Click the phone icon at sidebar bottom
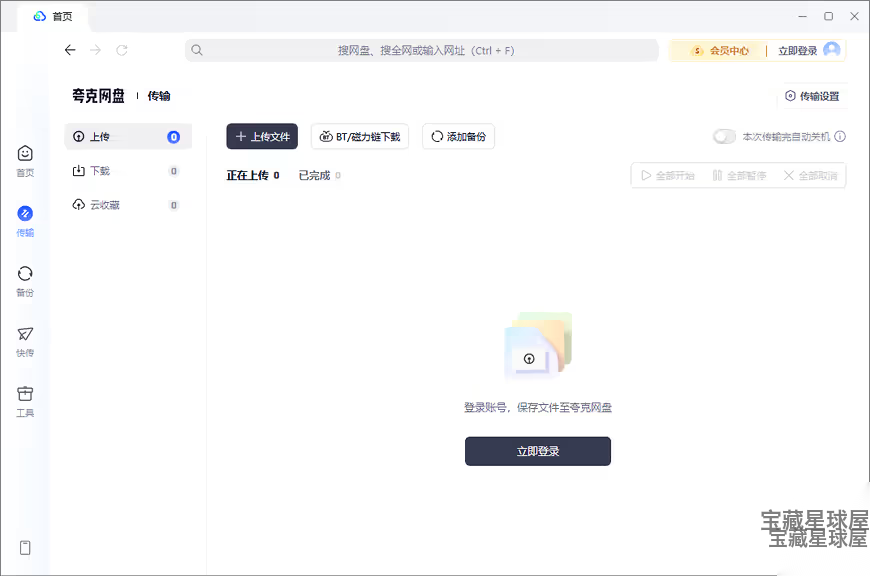 [x=25, y=548]
